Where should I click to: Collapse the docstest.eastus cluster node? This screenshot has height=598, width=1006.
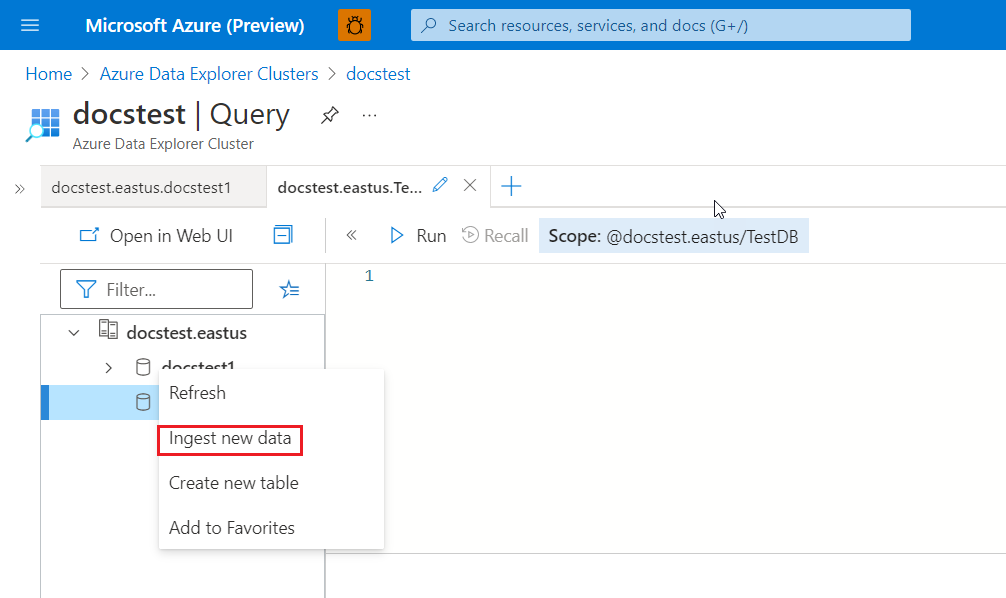pos(74,332)
